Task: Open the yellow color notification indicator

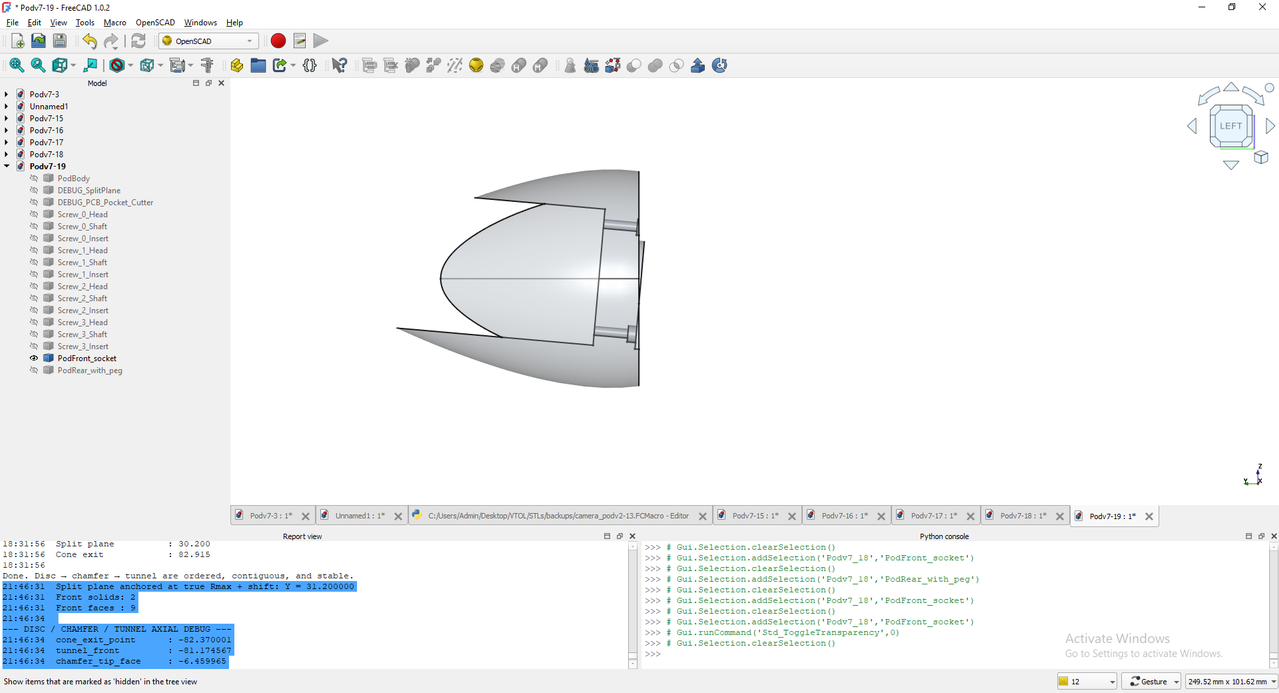Action: pyautogui.click(x=1086, y=681)
